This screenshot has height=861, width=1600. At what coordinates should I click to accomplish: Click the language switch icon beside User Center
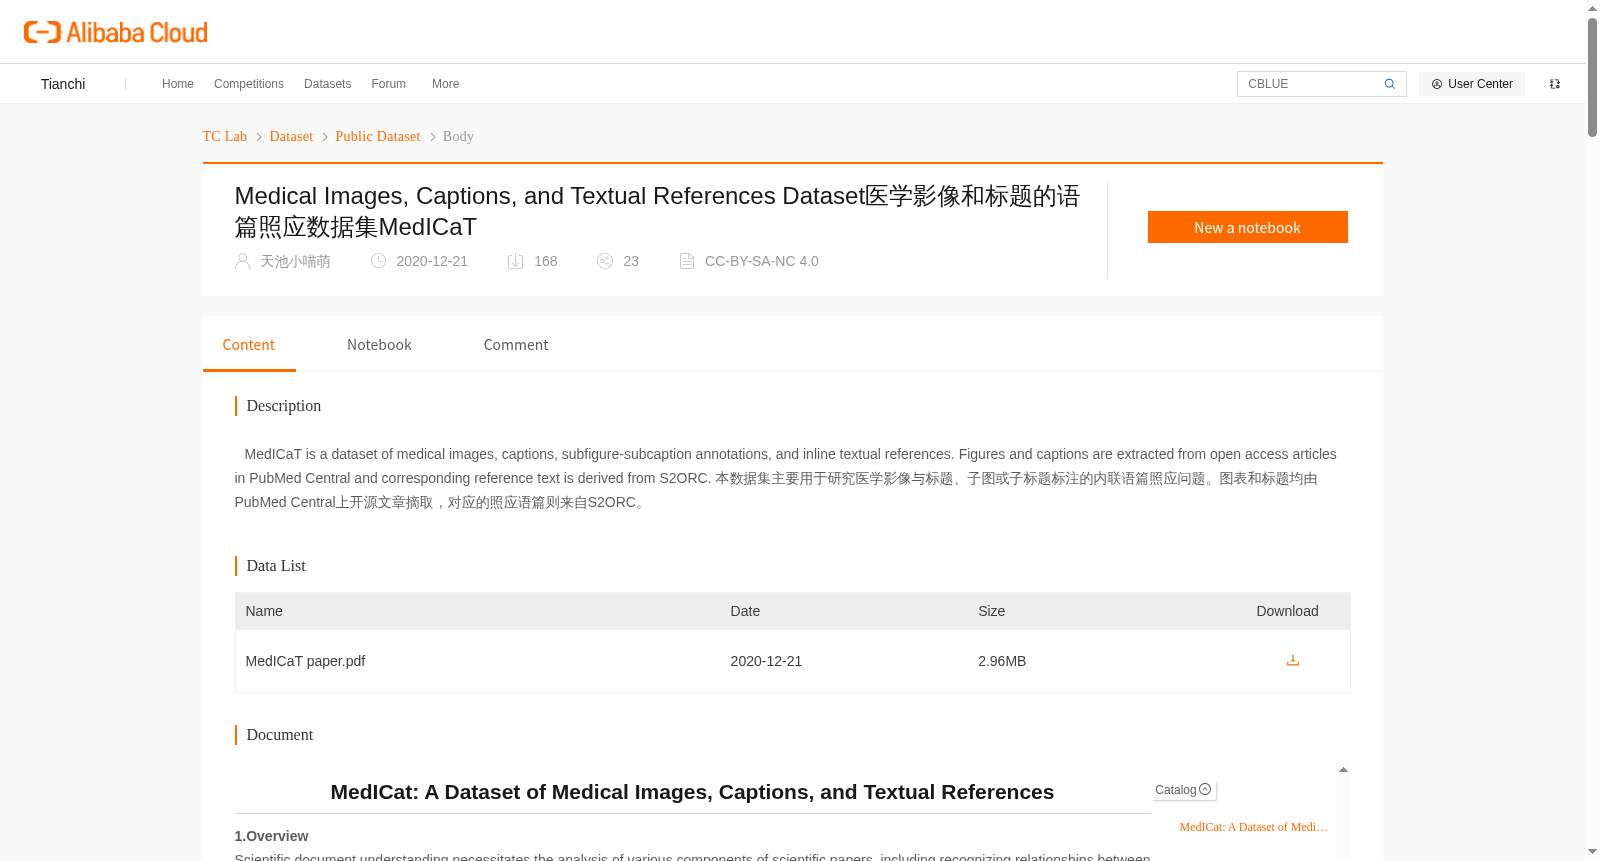[x=1555, y=84]
